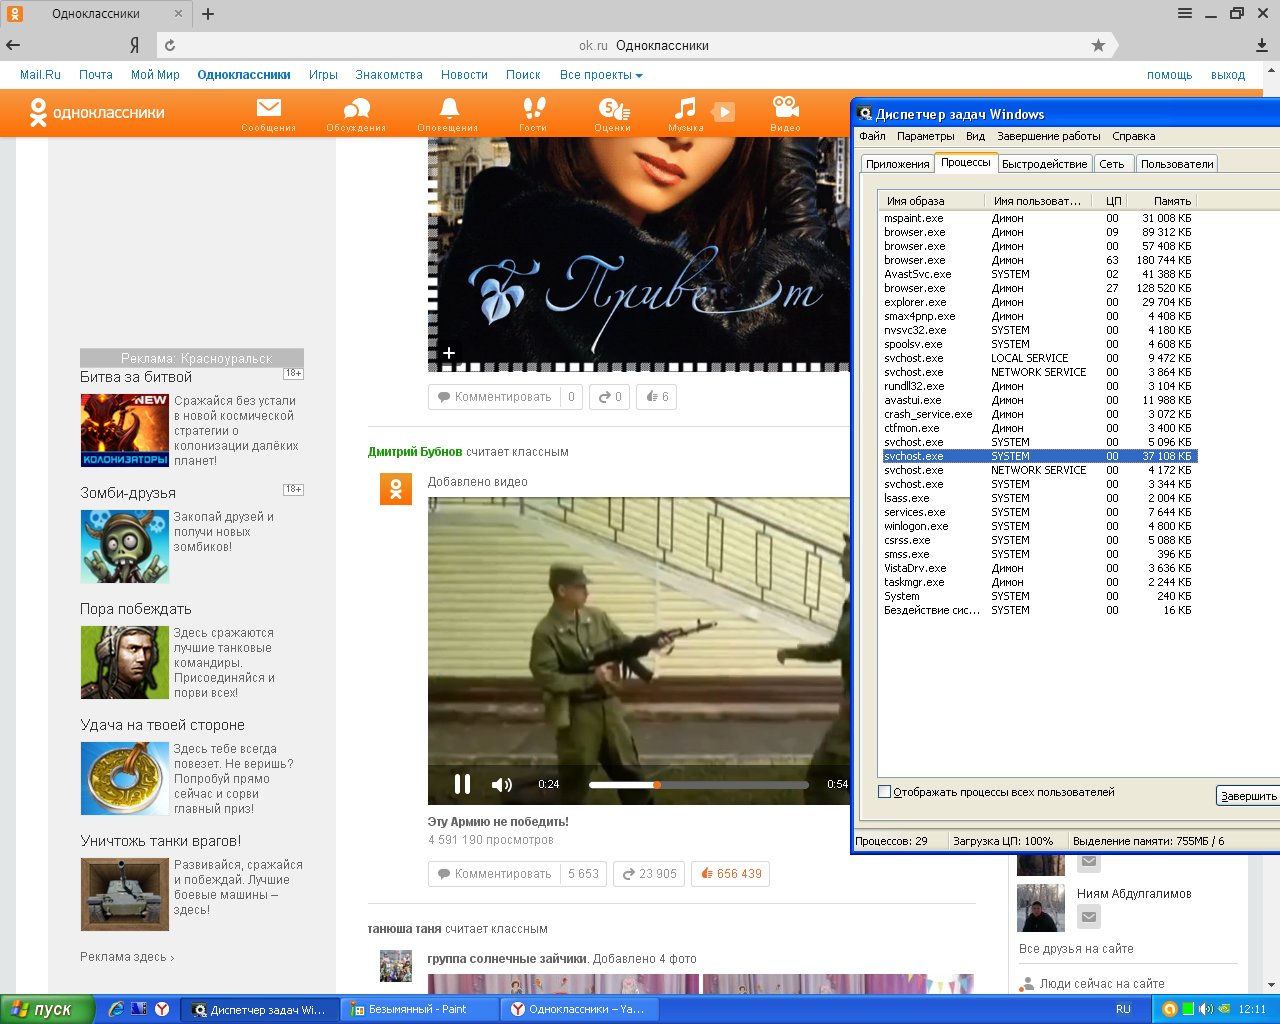Mute the video volume speaker
The image size is (1280, 1024).
click(x=501, y=784)
